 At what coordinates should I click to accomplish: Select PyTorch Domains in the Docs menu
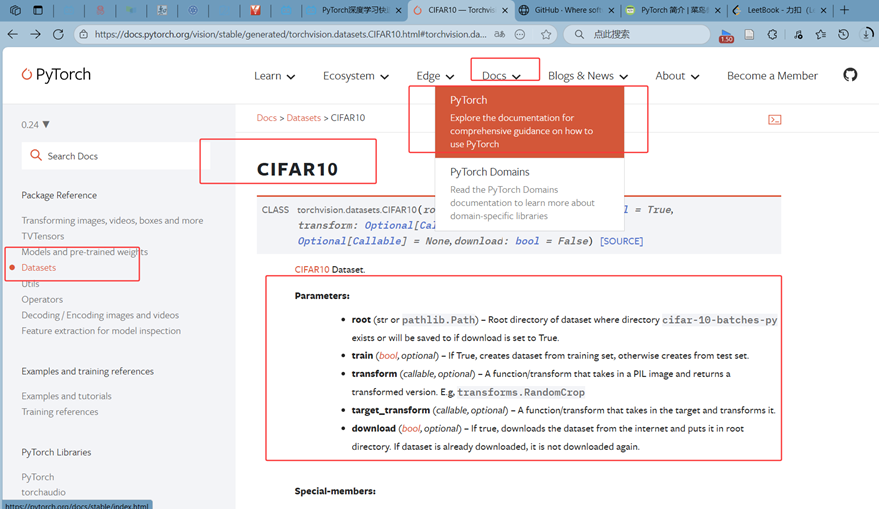coord(529,194)
